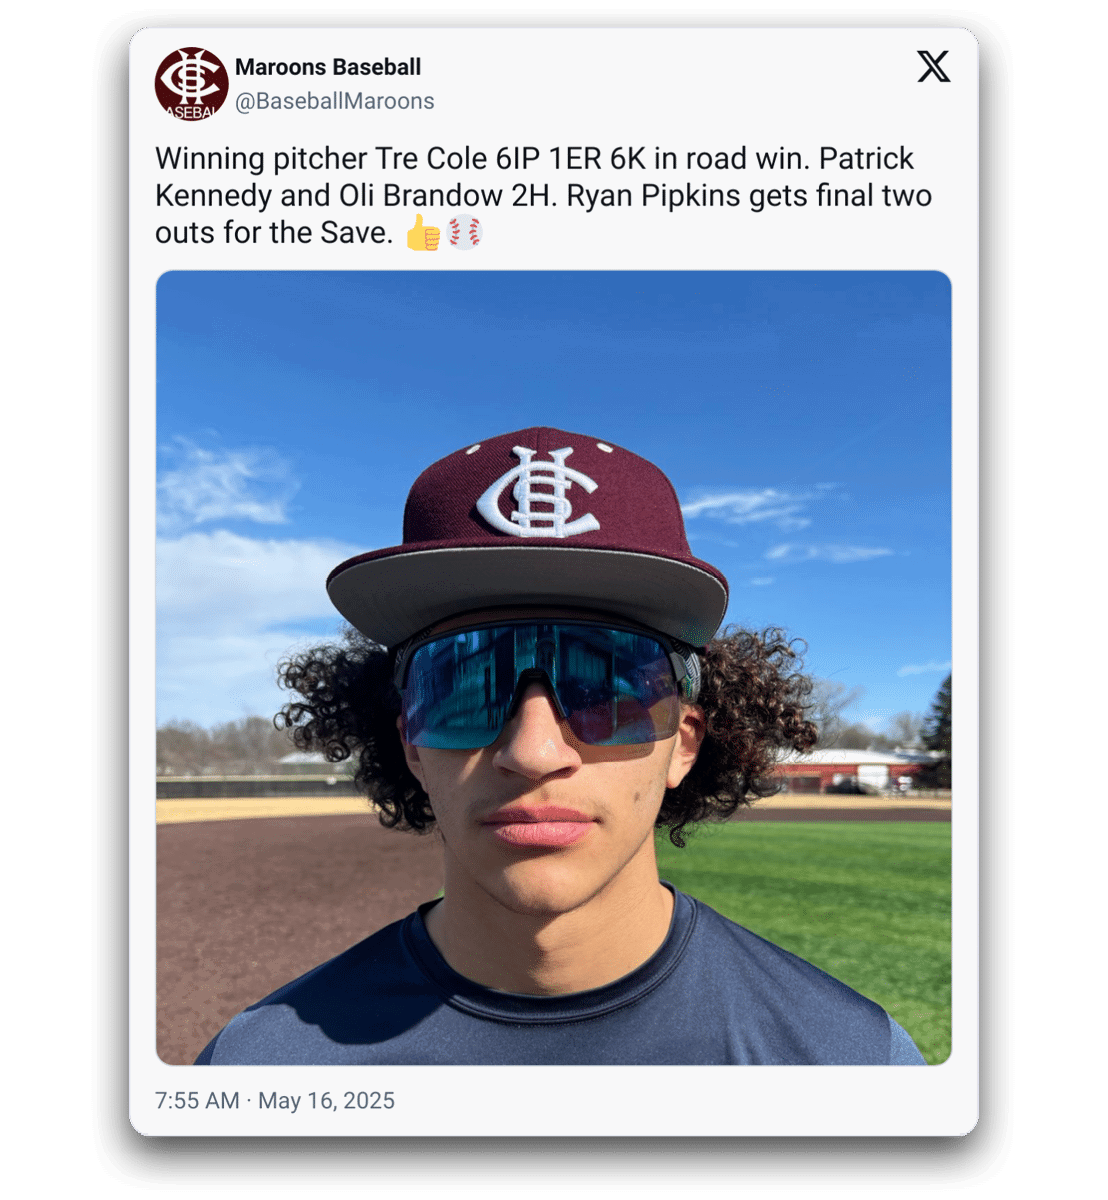
Task: Click the X logo on the tweet
Action: click(x=933, y=67)
